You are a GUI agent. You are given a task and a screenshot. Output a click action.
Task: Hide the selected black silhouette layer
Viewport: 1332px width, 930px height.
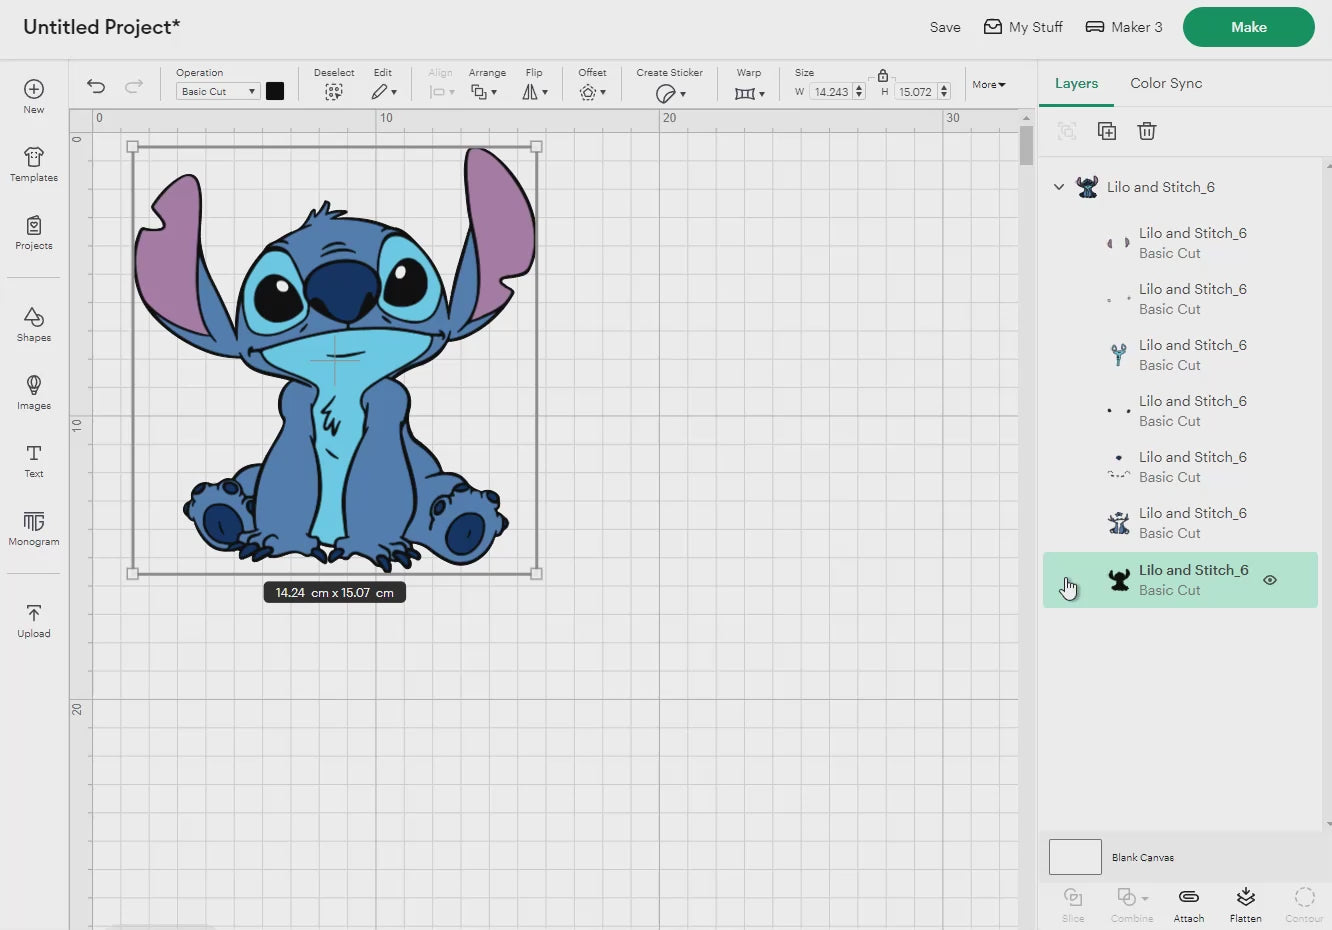(1270, 580)
